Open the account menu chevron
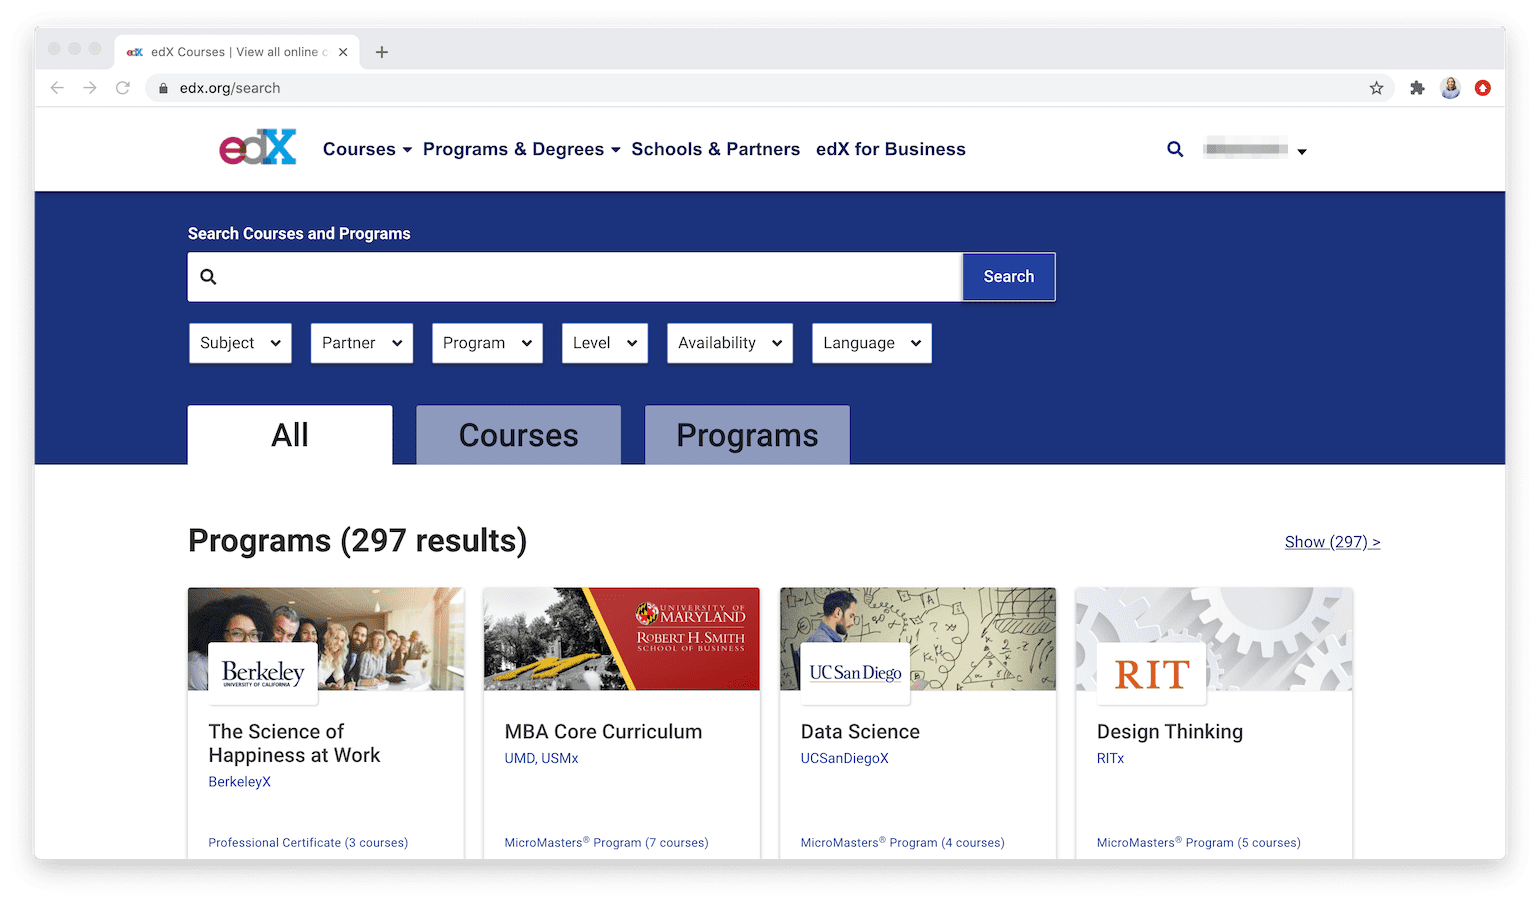This screenshot has height=902, width=1540. (1302, 151)
